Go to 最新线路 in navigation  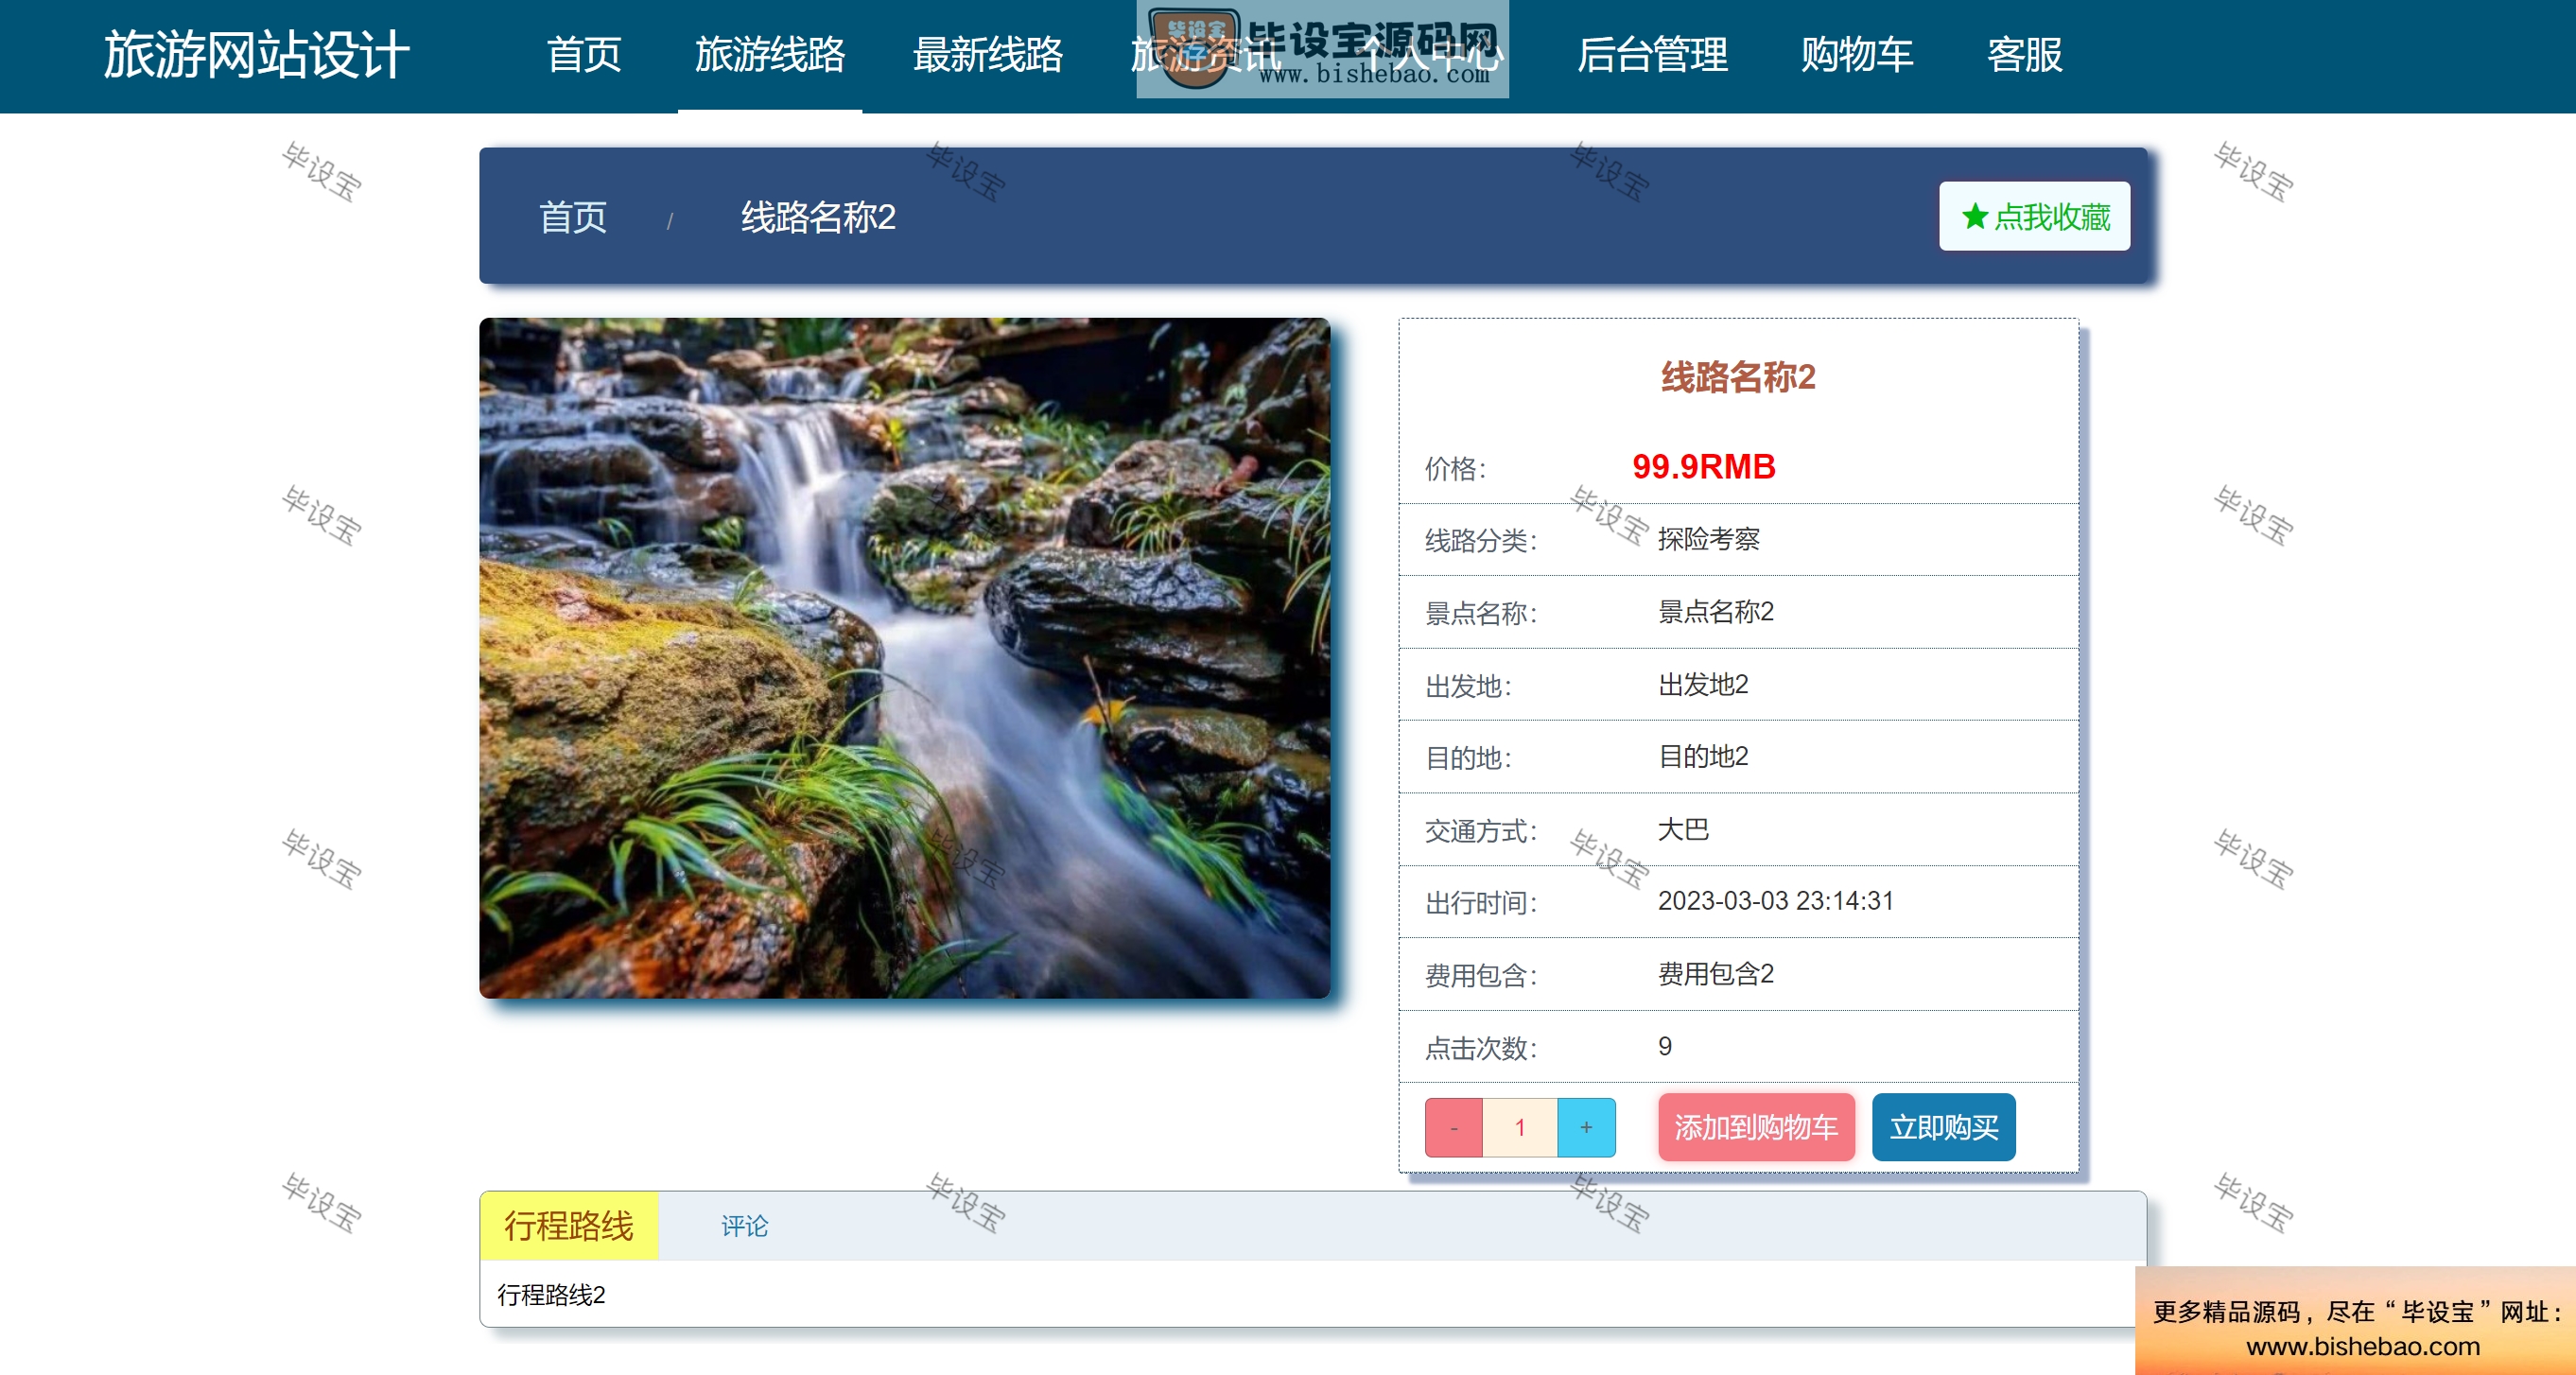988,55
